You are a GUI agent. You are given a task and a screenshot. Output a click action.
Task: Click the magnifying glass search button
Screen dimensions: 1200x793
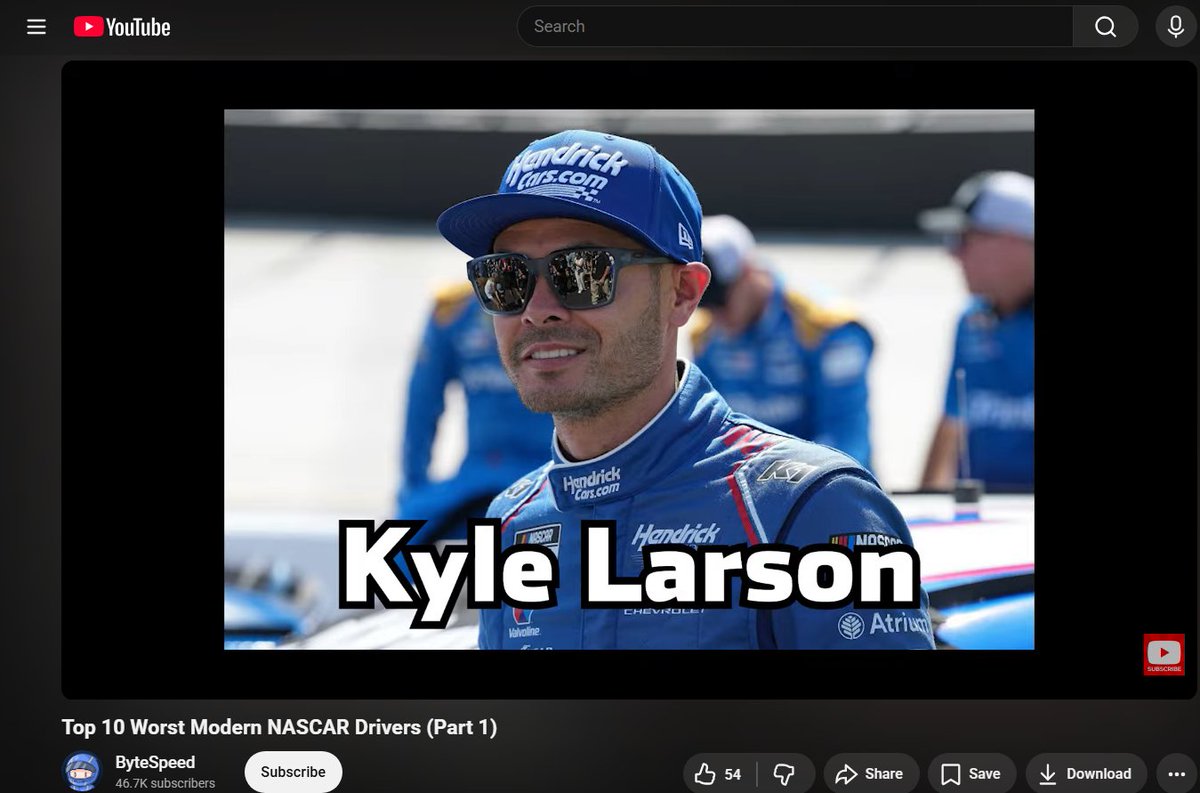pos(1105,26)
